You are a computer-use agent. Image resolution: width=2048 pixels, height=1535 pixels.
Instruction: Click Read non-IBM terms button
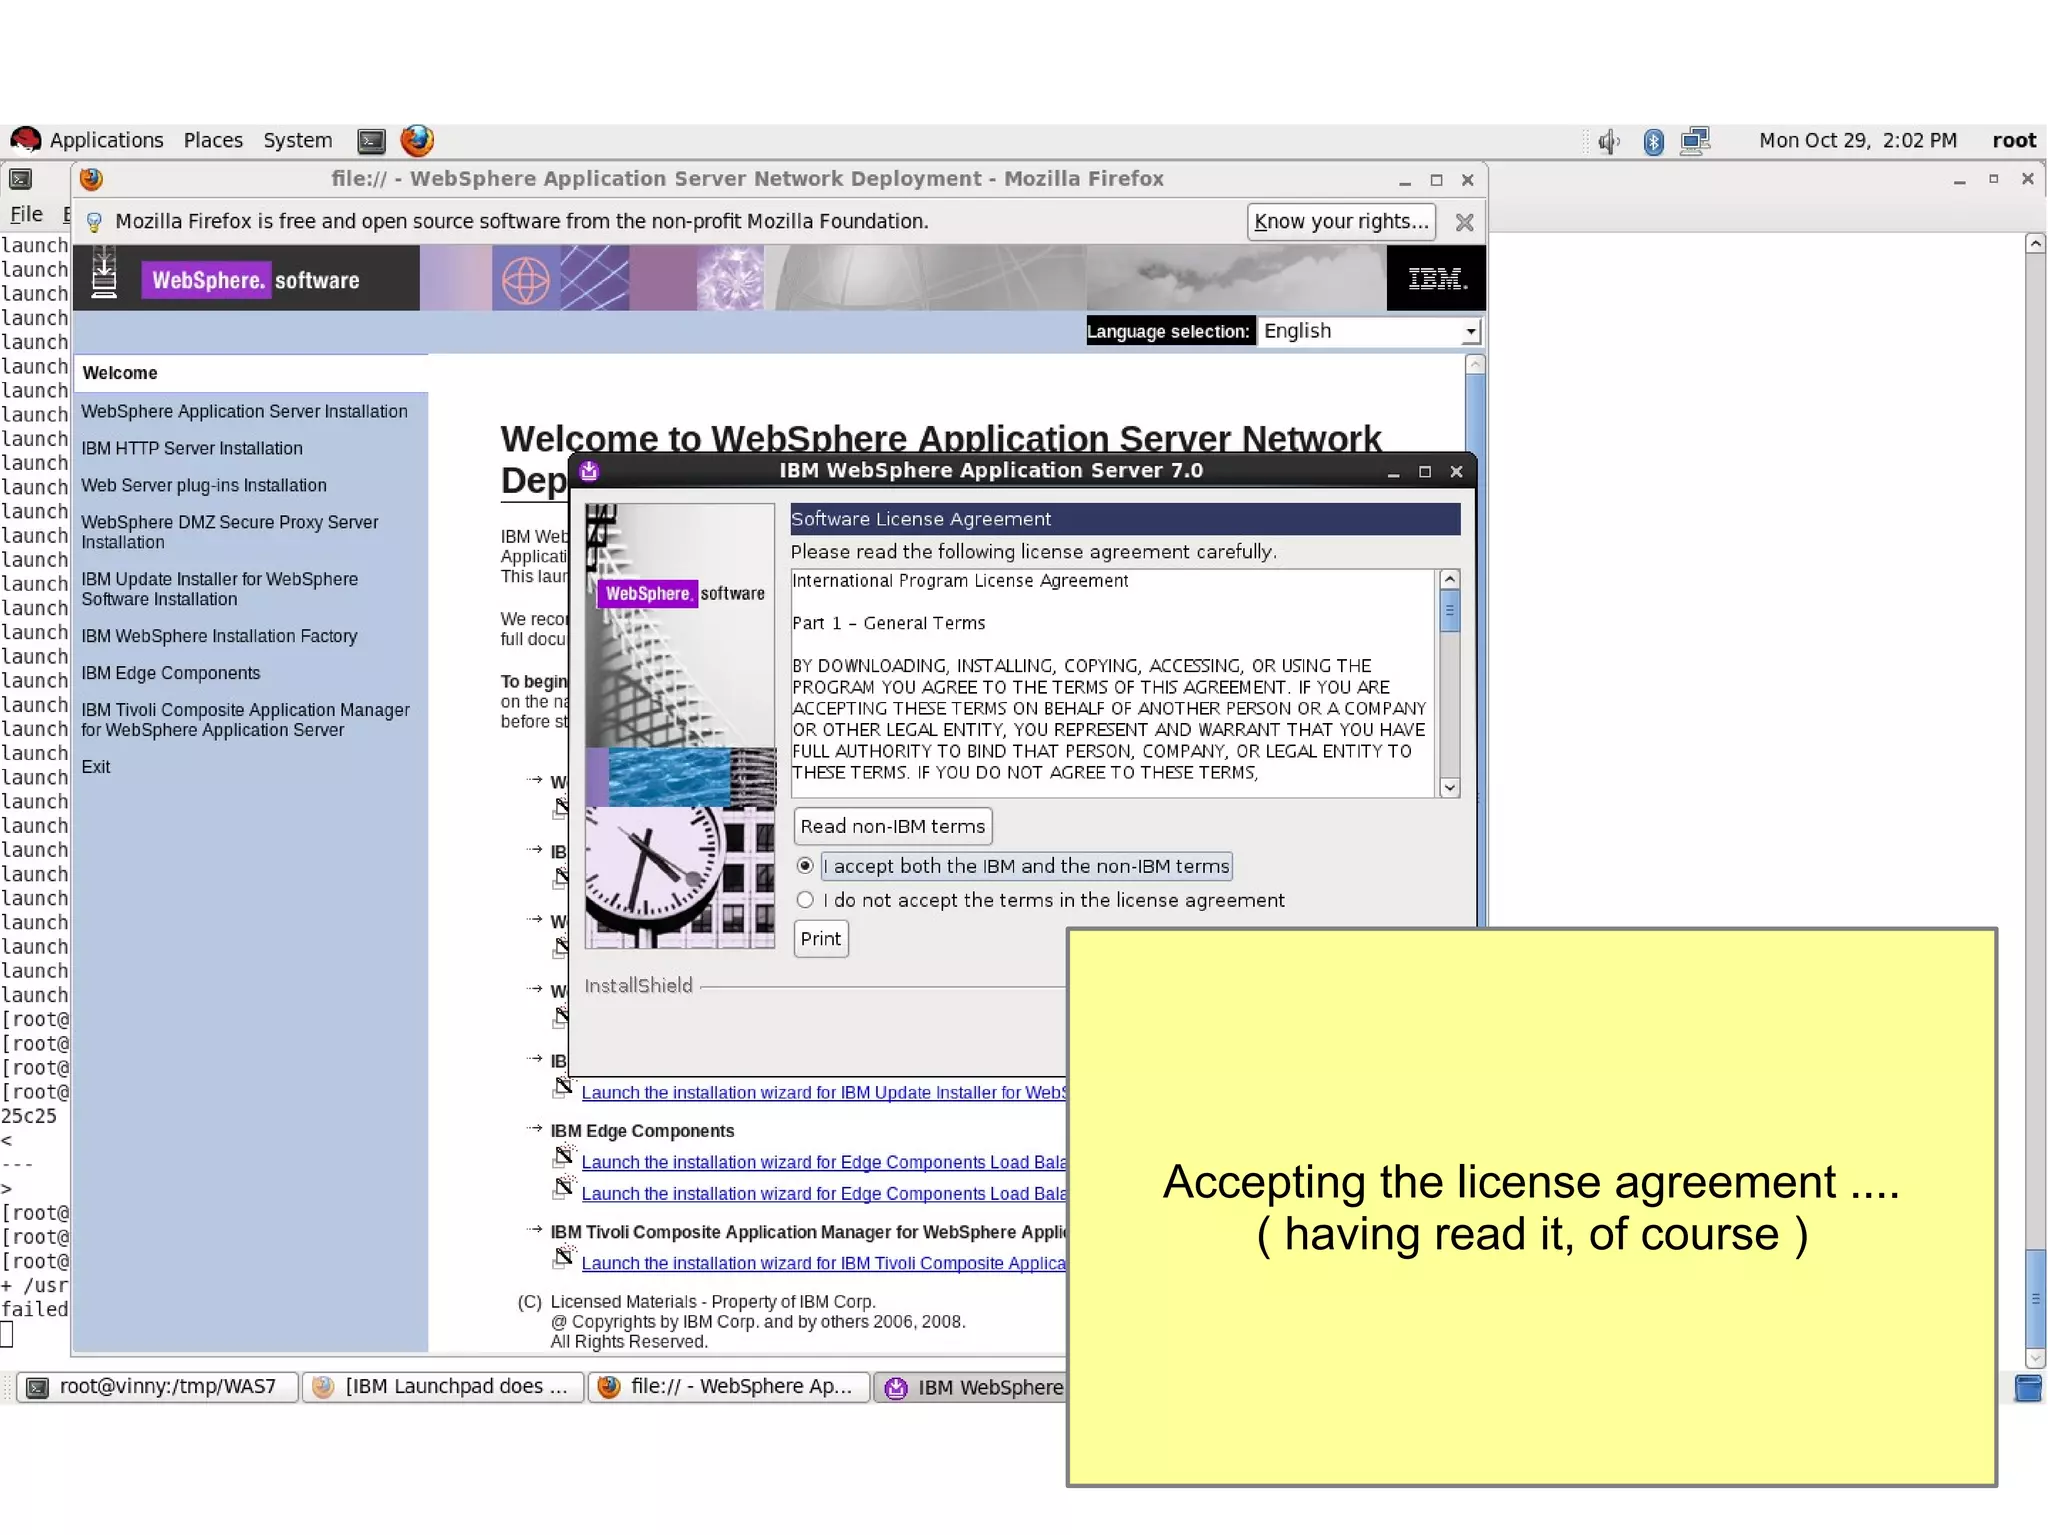pos(892,827)
